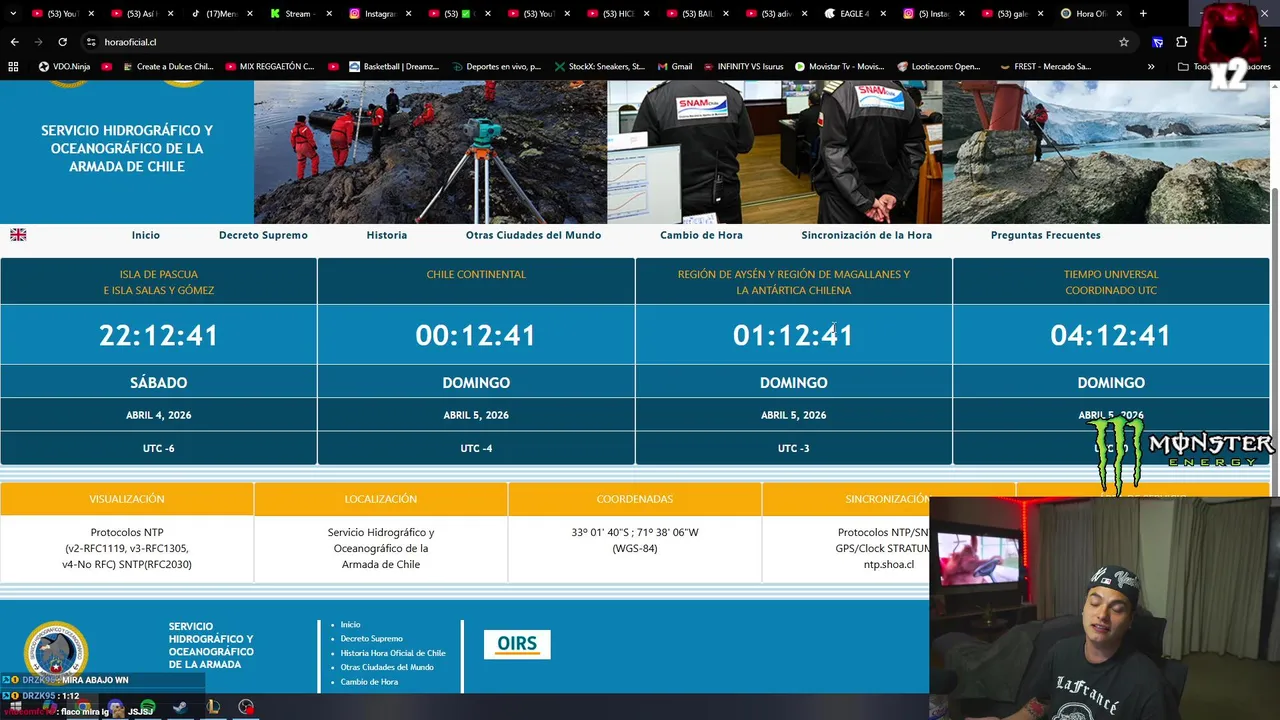The width and height of the screenshot is (1280, 720).
Task: Click the ABRIL 4, 2026 date
Action: pos(158,415)
